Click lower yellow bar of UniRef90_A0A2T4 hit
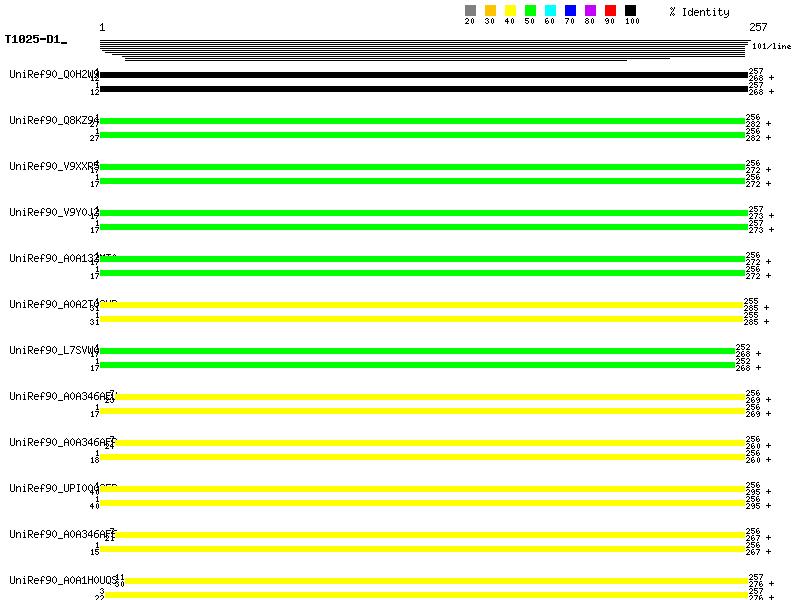 click(420, 319)
